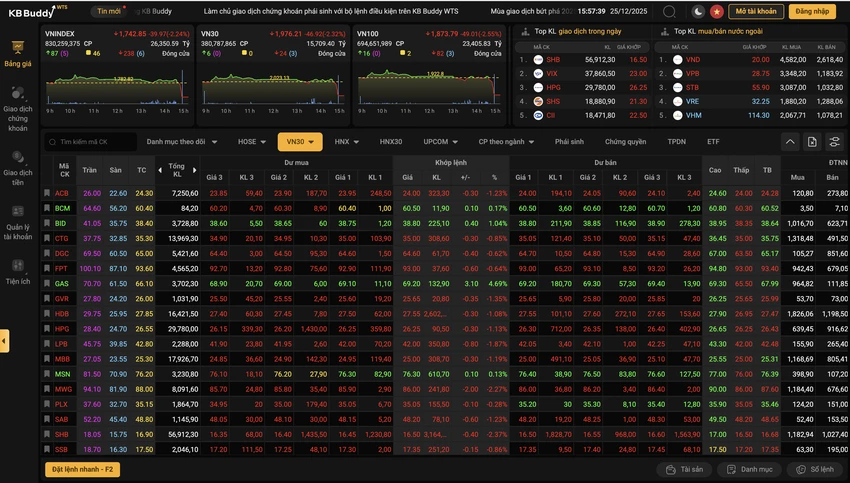Open Giao dịch tiền sidebar icon

(18, 157)
